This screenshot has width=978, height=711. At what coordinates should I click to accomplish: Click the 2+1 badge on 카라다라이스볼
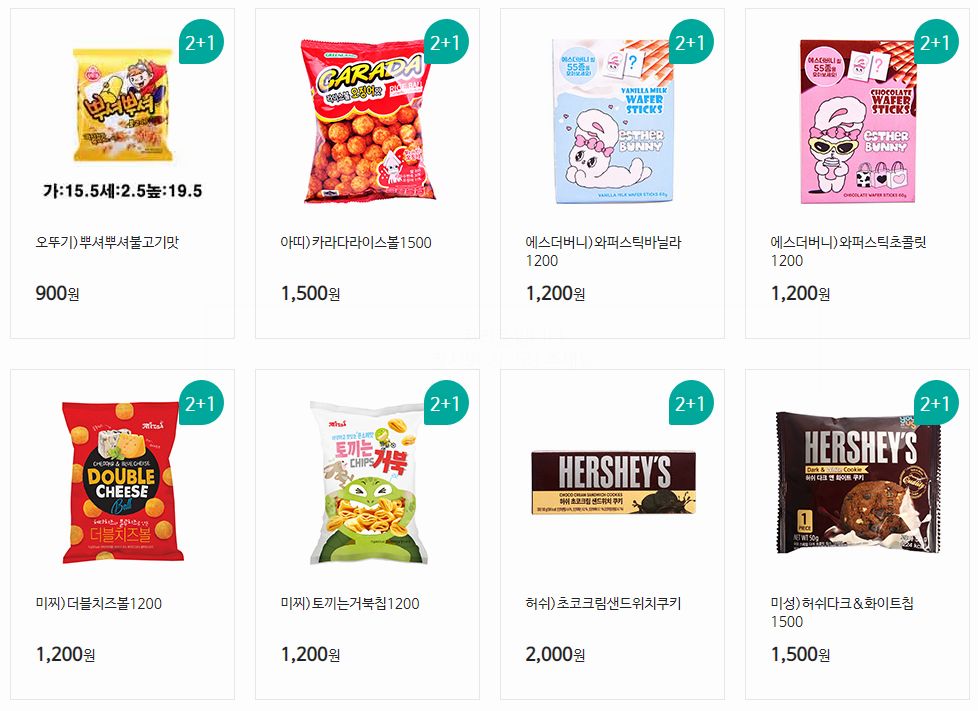pyautogui.click(x=446, y=41)
